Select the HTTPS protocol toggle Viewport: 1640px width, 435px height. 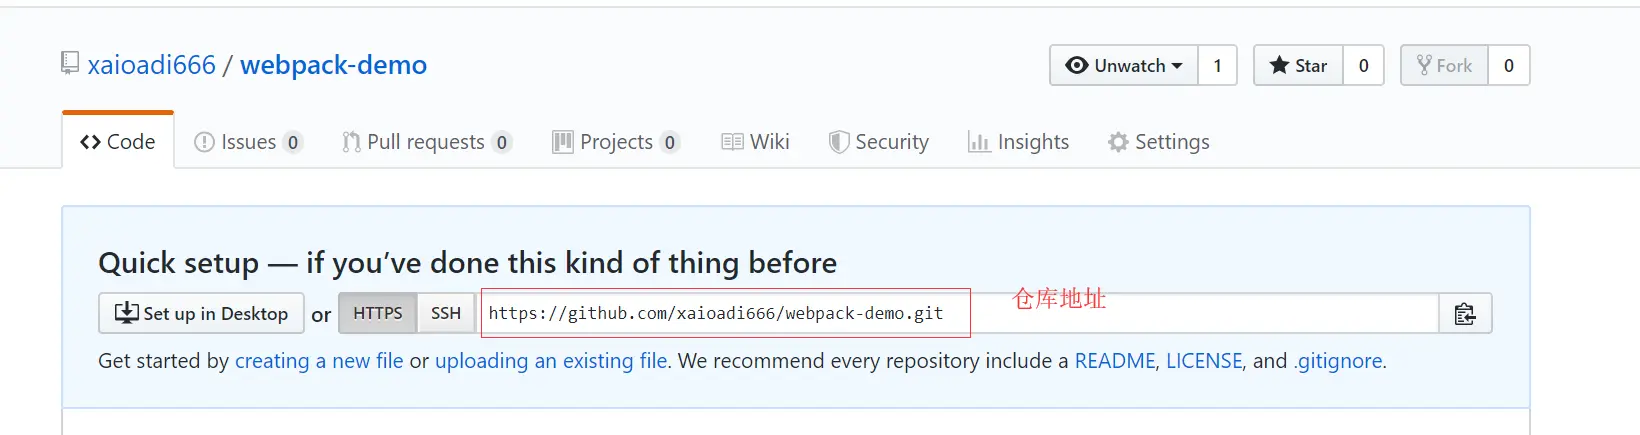coord(377,314)
